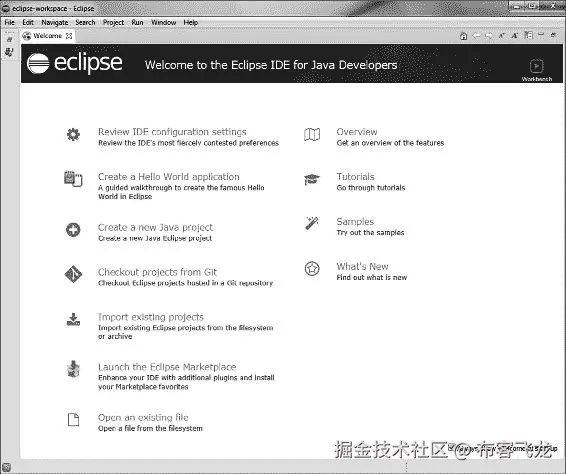Viewport: 566px width, 474px height.
Task: Click the Eclipse icon in the title bar
Action: (x=6, y=8)
